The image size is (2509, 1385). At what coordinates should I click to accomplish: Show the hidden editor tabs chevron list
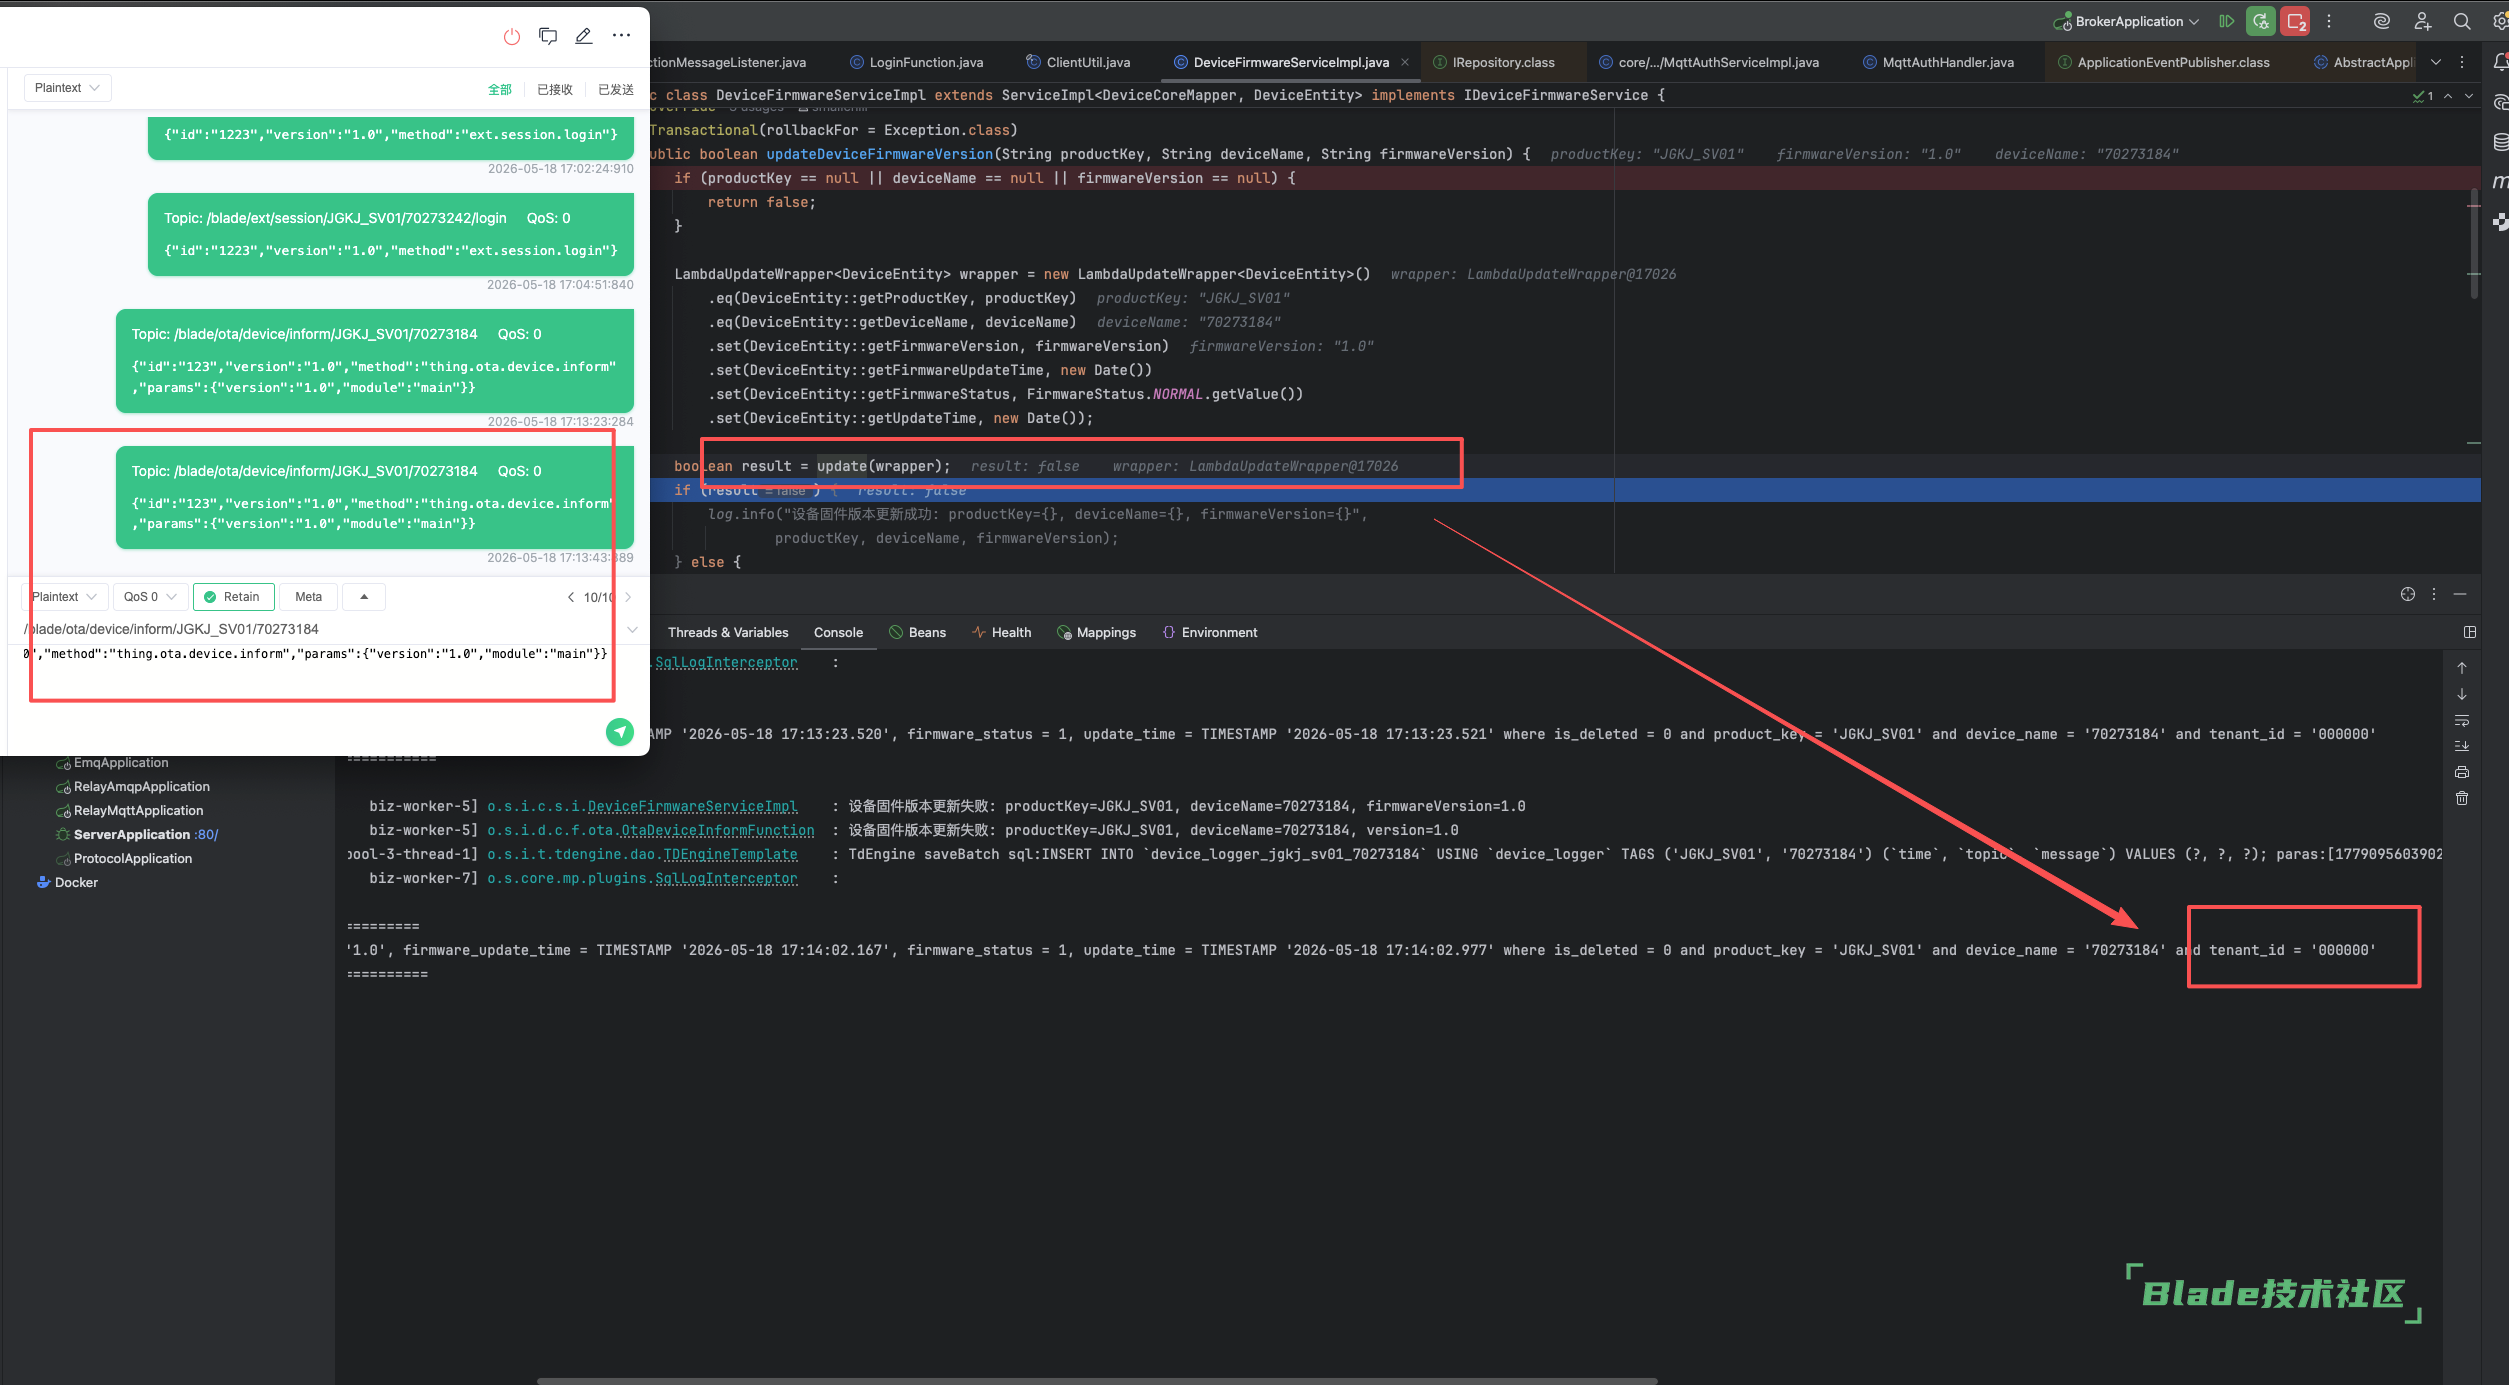(2436, 62)
